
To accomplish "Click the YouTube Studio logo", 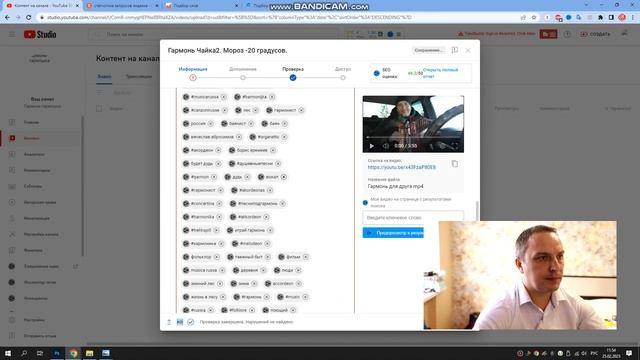I will (x=40, y=34).
